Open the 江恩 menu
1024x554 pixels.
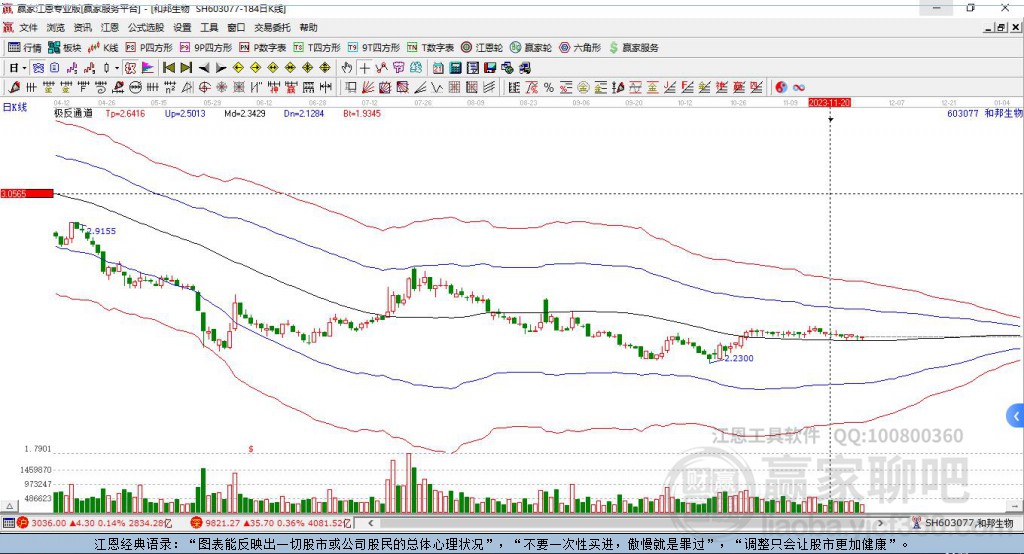coord(110,28)
